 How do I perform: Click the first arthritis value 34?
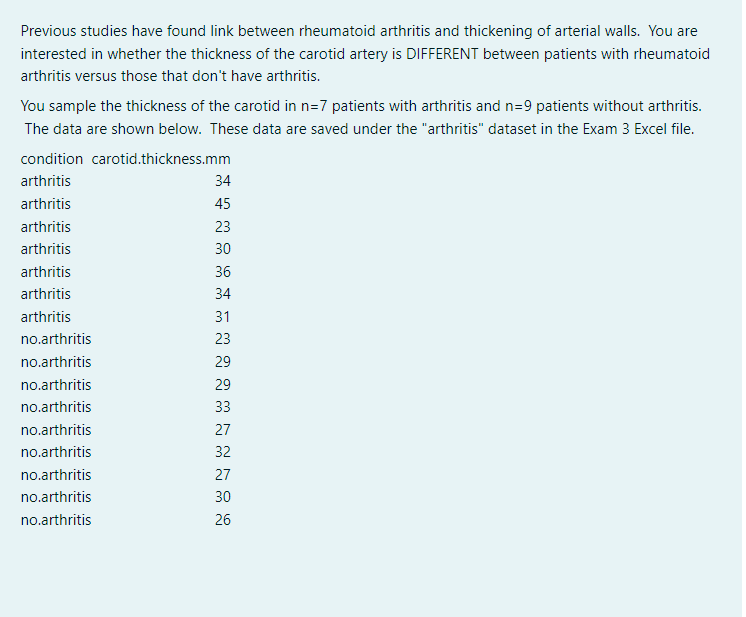223,181
